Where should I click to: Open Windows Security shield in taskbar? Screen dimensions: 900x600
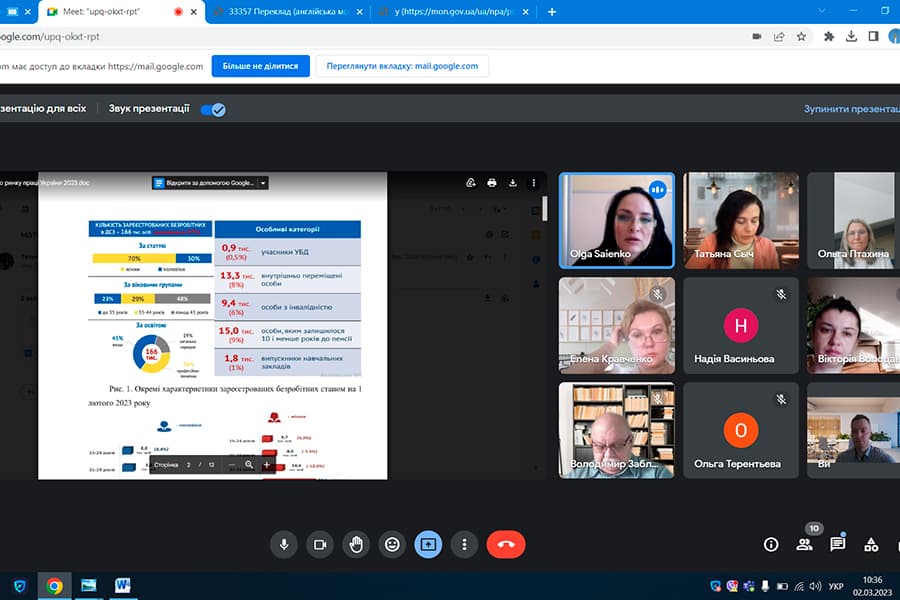[20, 586]
